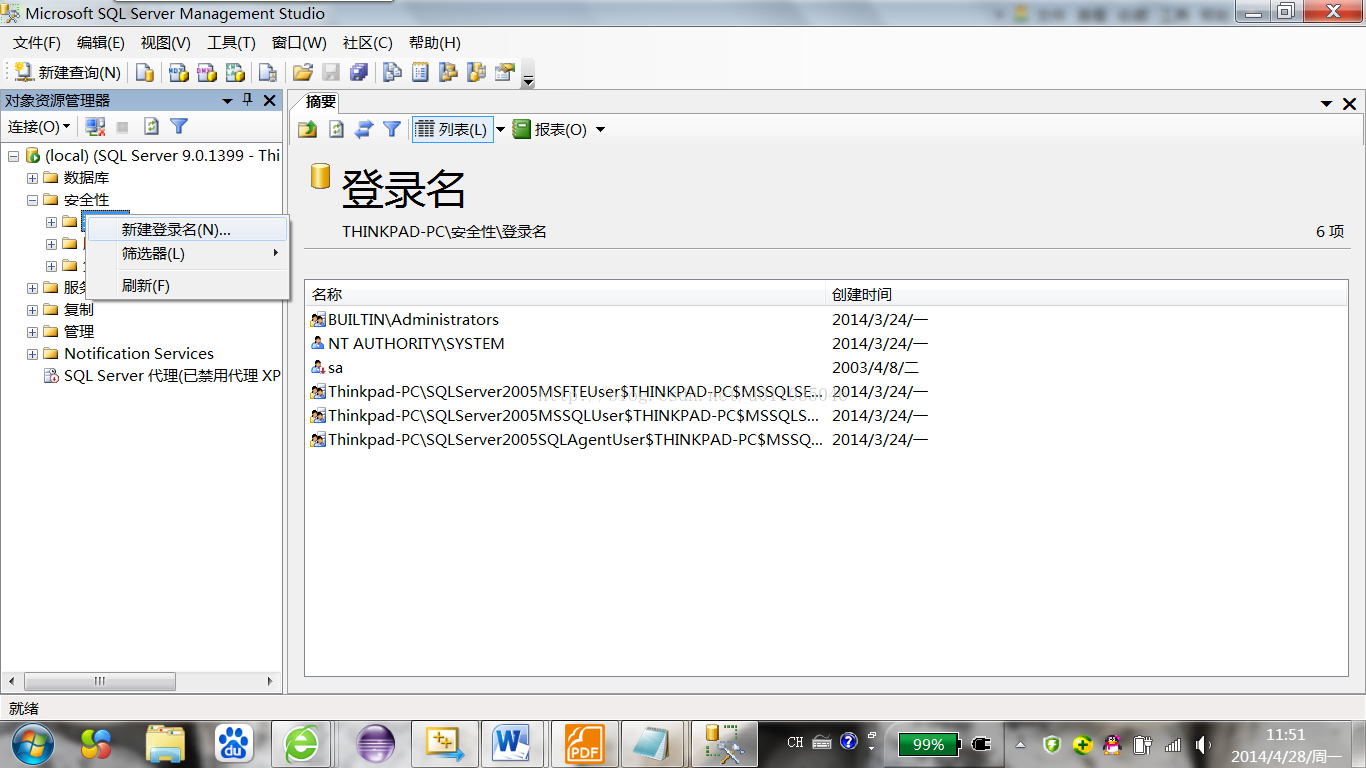Toggle the 列表(L) view button
Image resolution: width=1366 pixels, height=768 pixels.
tap(452, 129)
